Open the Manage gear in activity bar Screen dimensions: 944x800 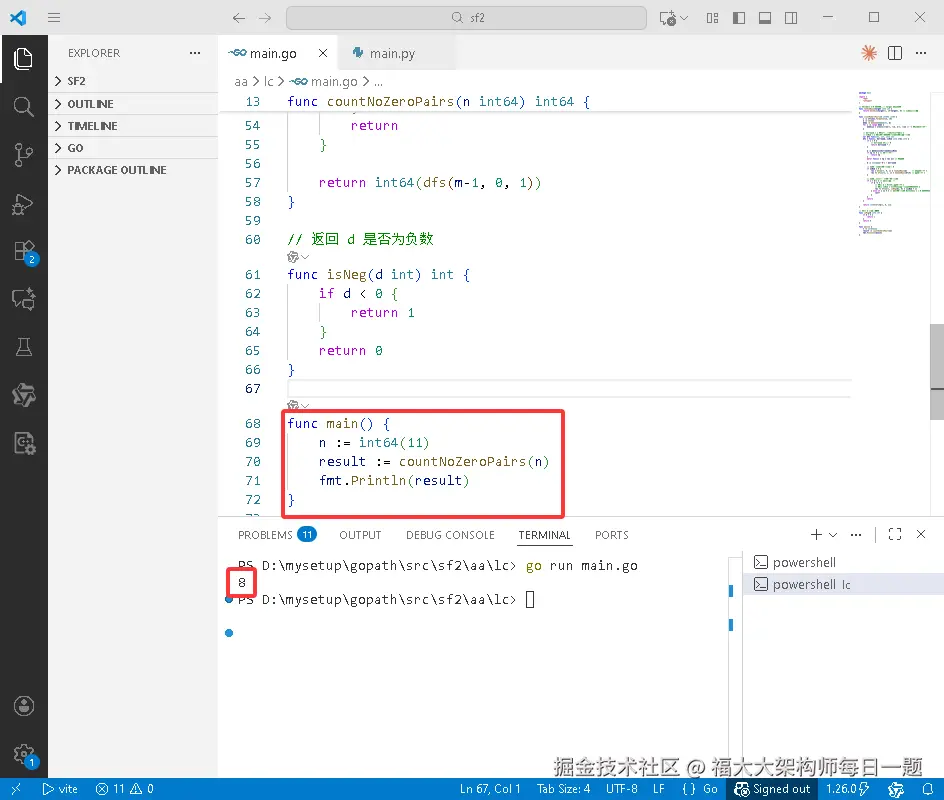(x=25, y=755)
